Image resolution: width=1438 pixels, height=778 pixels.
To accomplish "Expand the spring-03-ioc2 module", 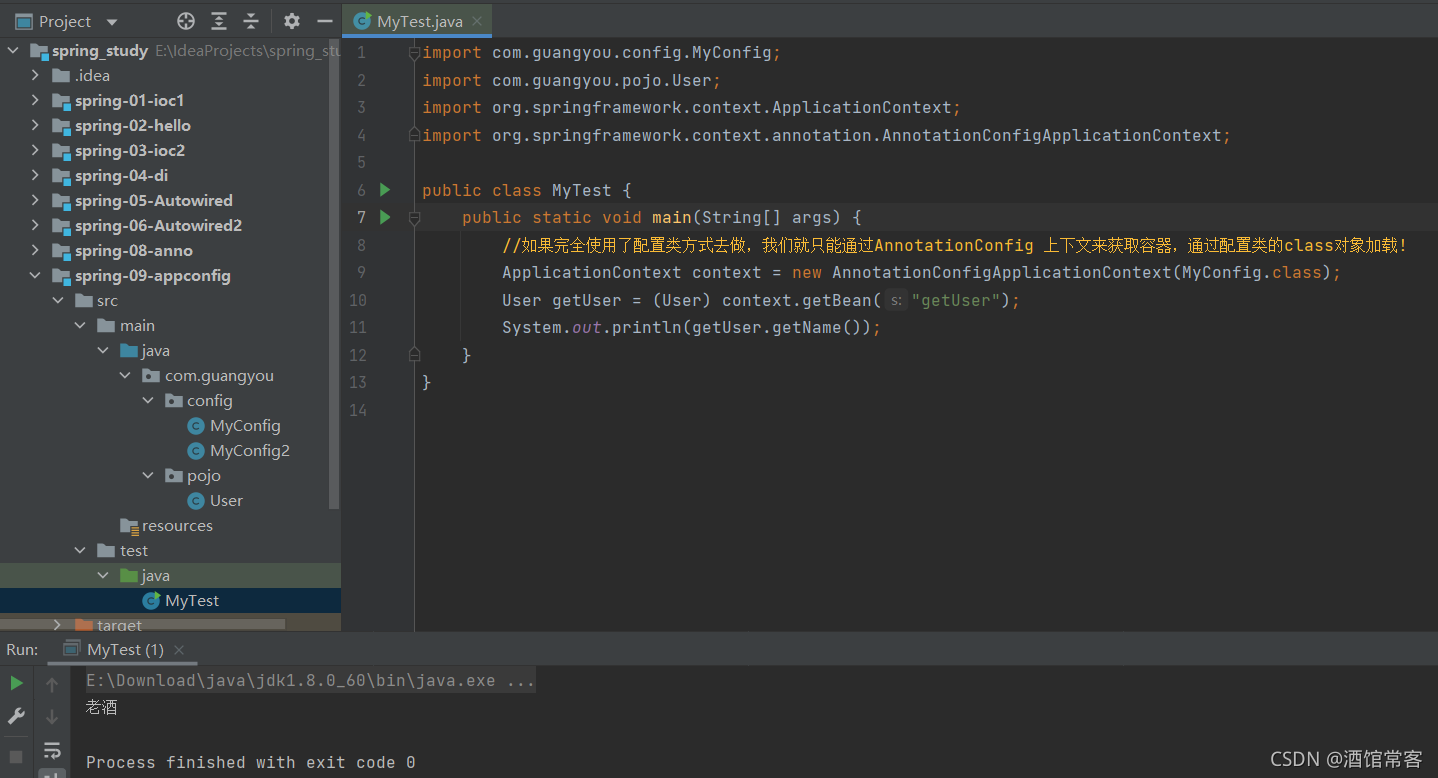I will point(36,151).
